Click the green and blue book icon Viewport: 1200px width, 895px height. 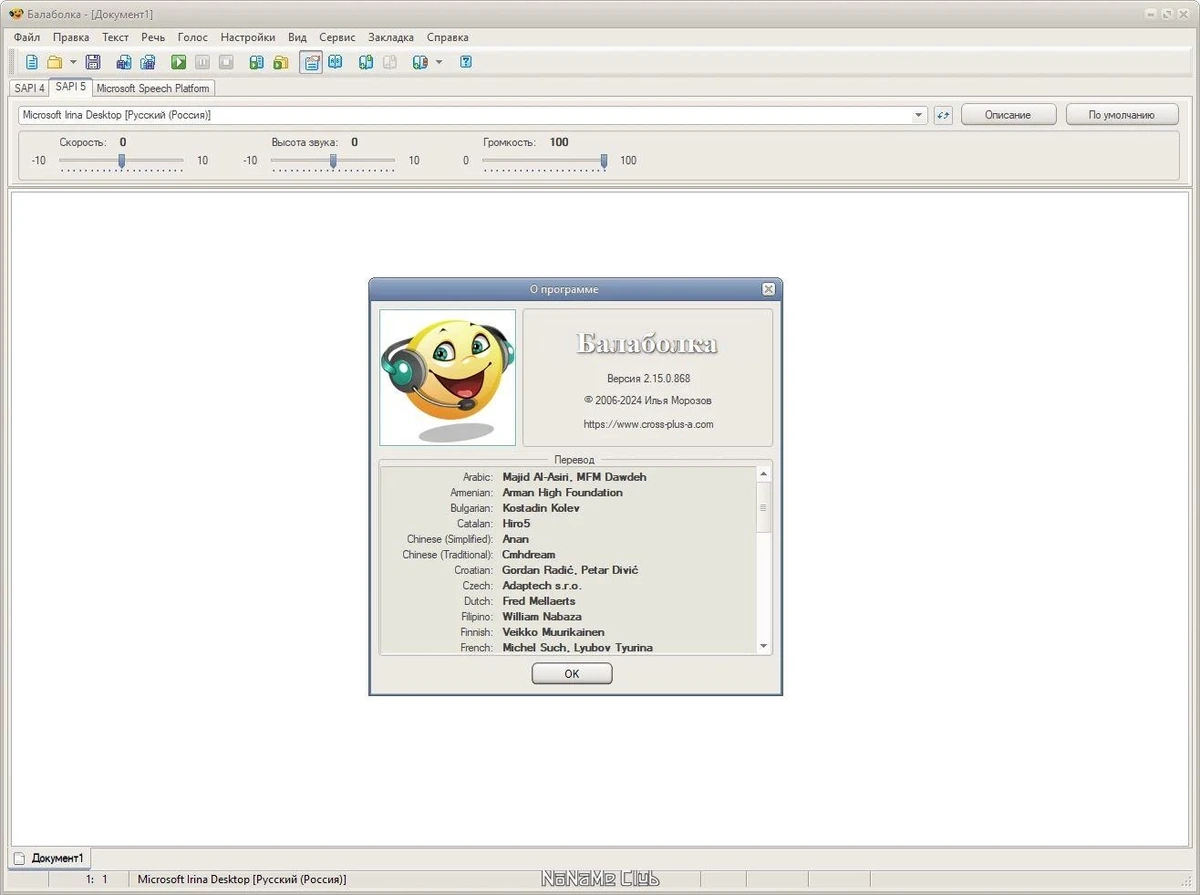(x=366, y=62)
